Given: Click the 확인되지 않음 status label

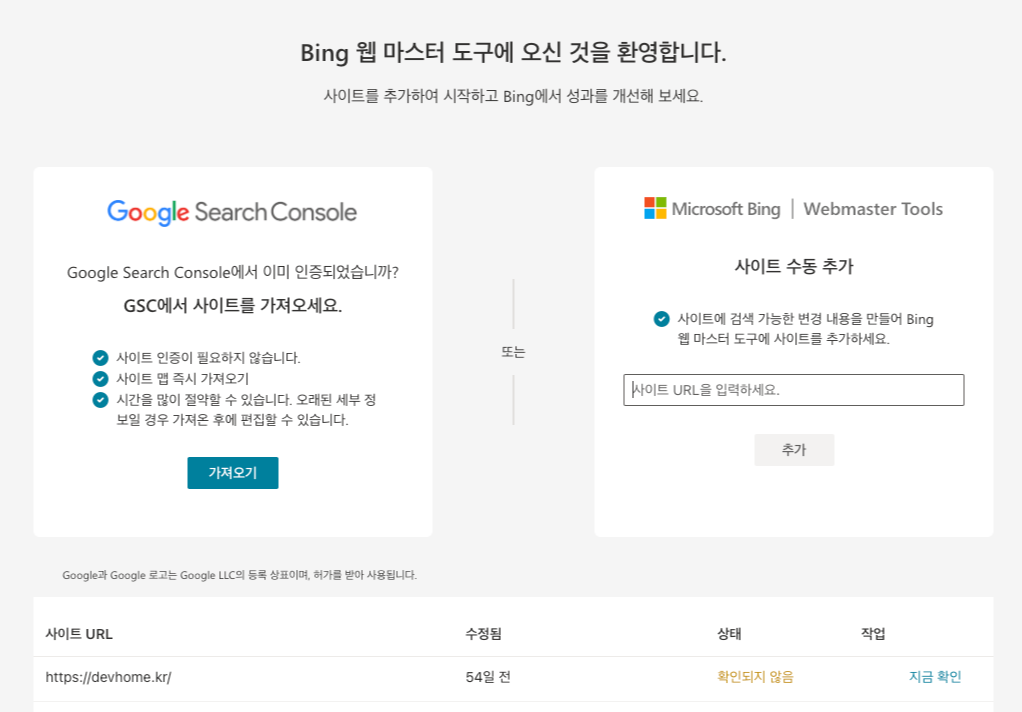Looking at the screenshot, I should [x=752, y=676].
